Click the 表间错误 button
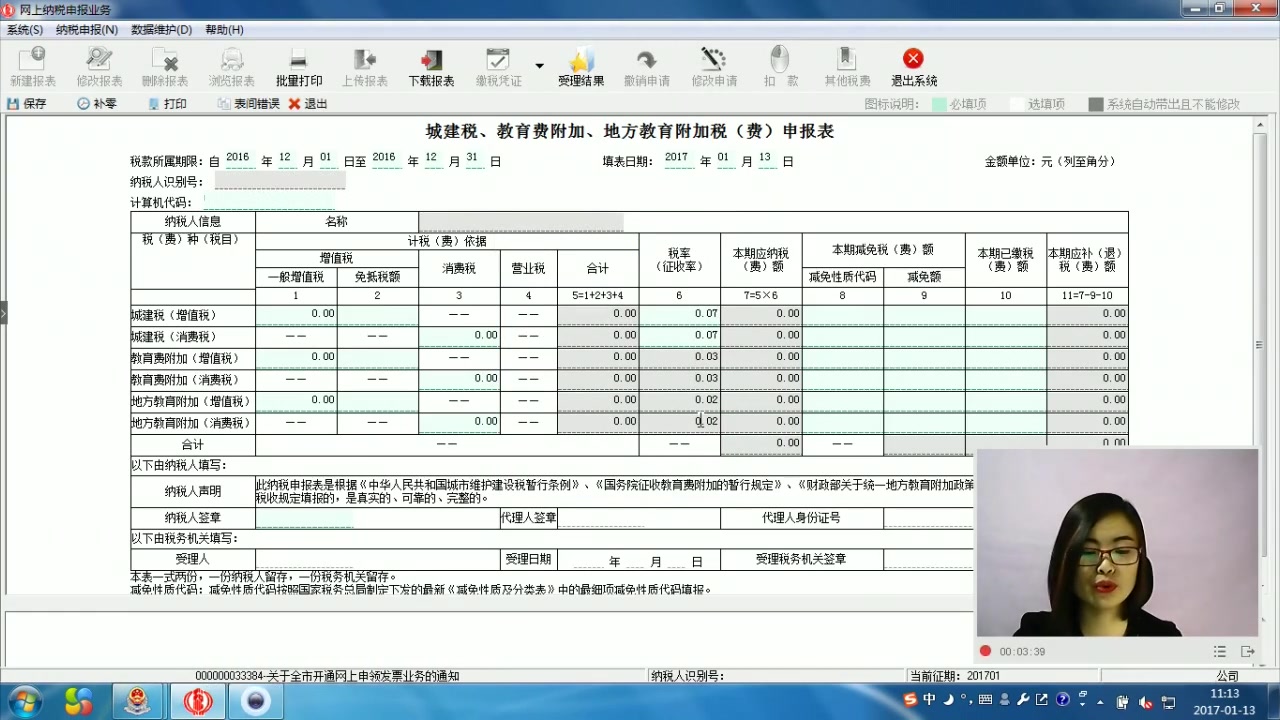Screen dimensions: 1280x720 pos(249,103)
